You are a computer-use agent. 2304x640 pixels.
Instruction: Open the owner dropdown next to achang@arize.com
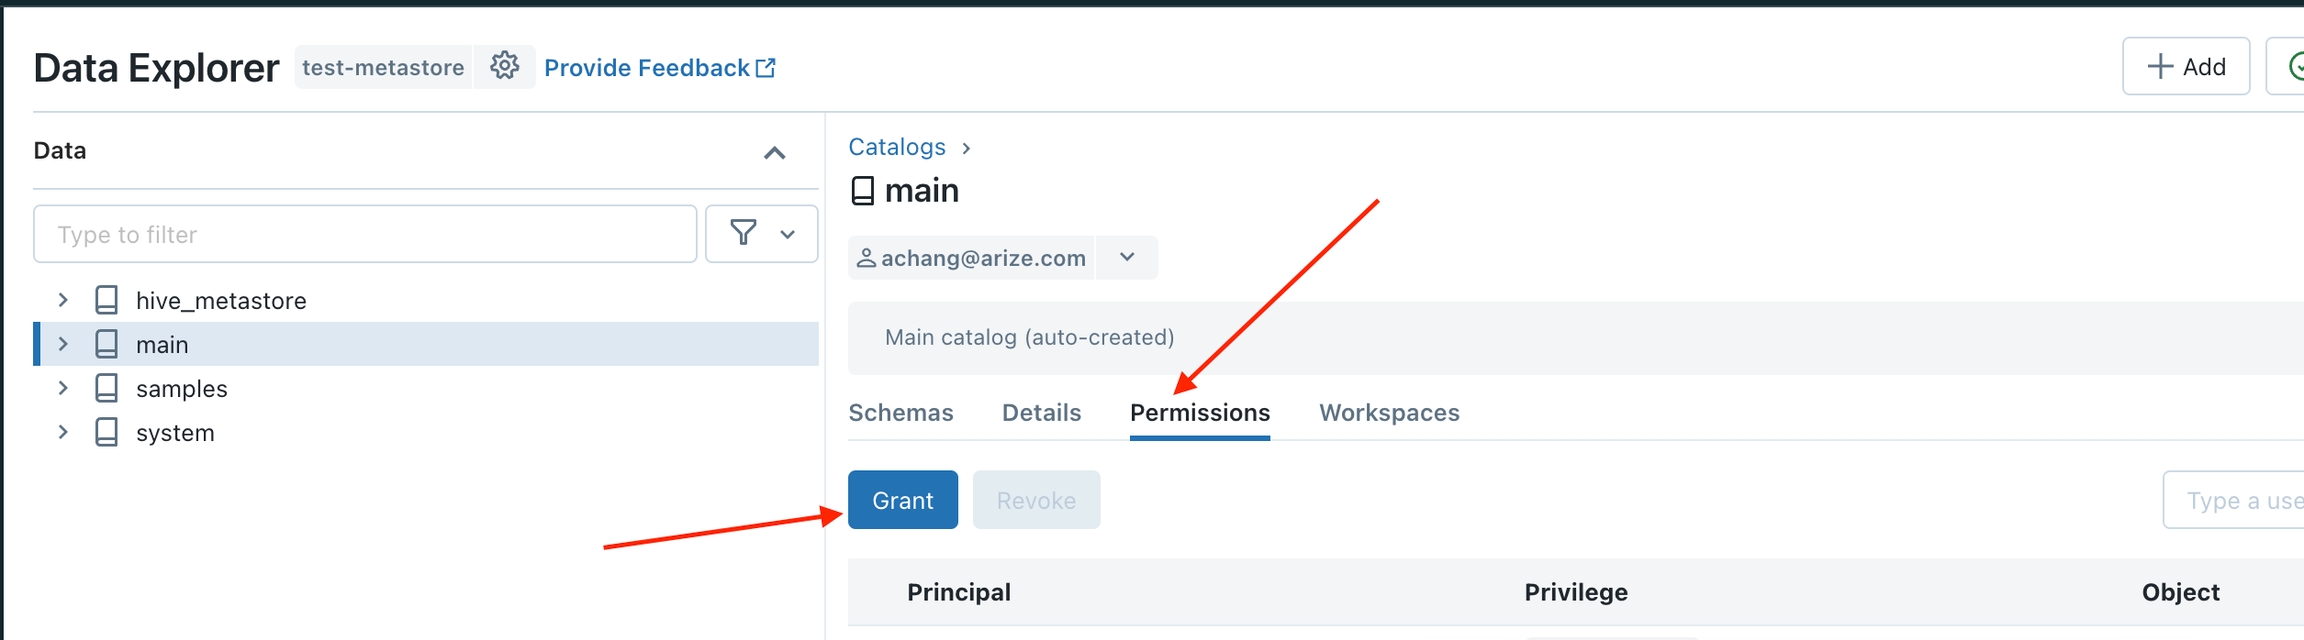coord(1127,257)
